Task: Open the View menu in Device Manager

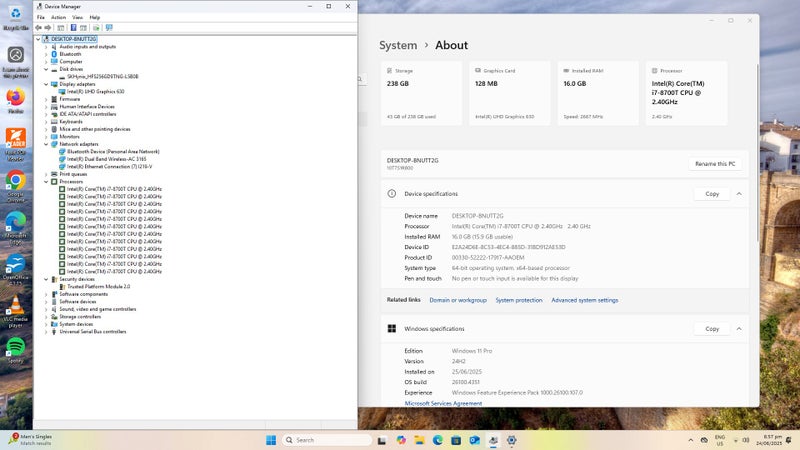Action: coord(78,17)
